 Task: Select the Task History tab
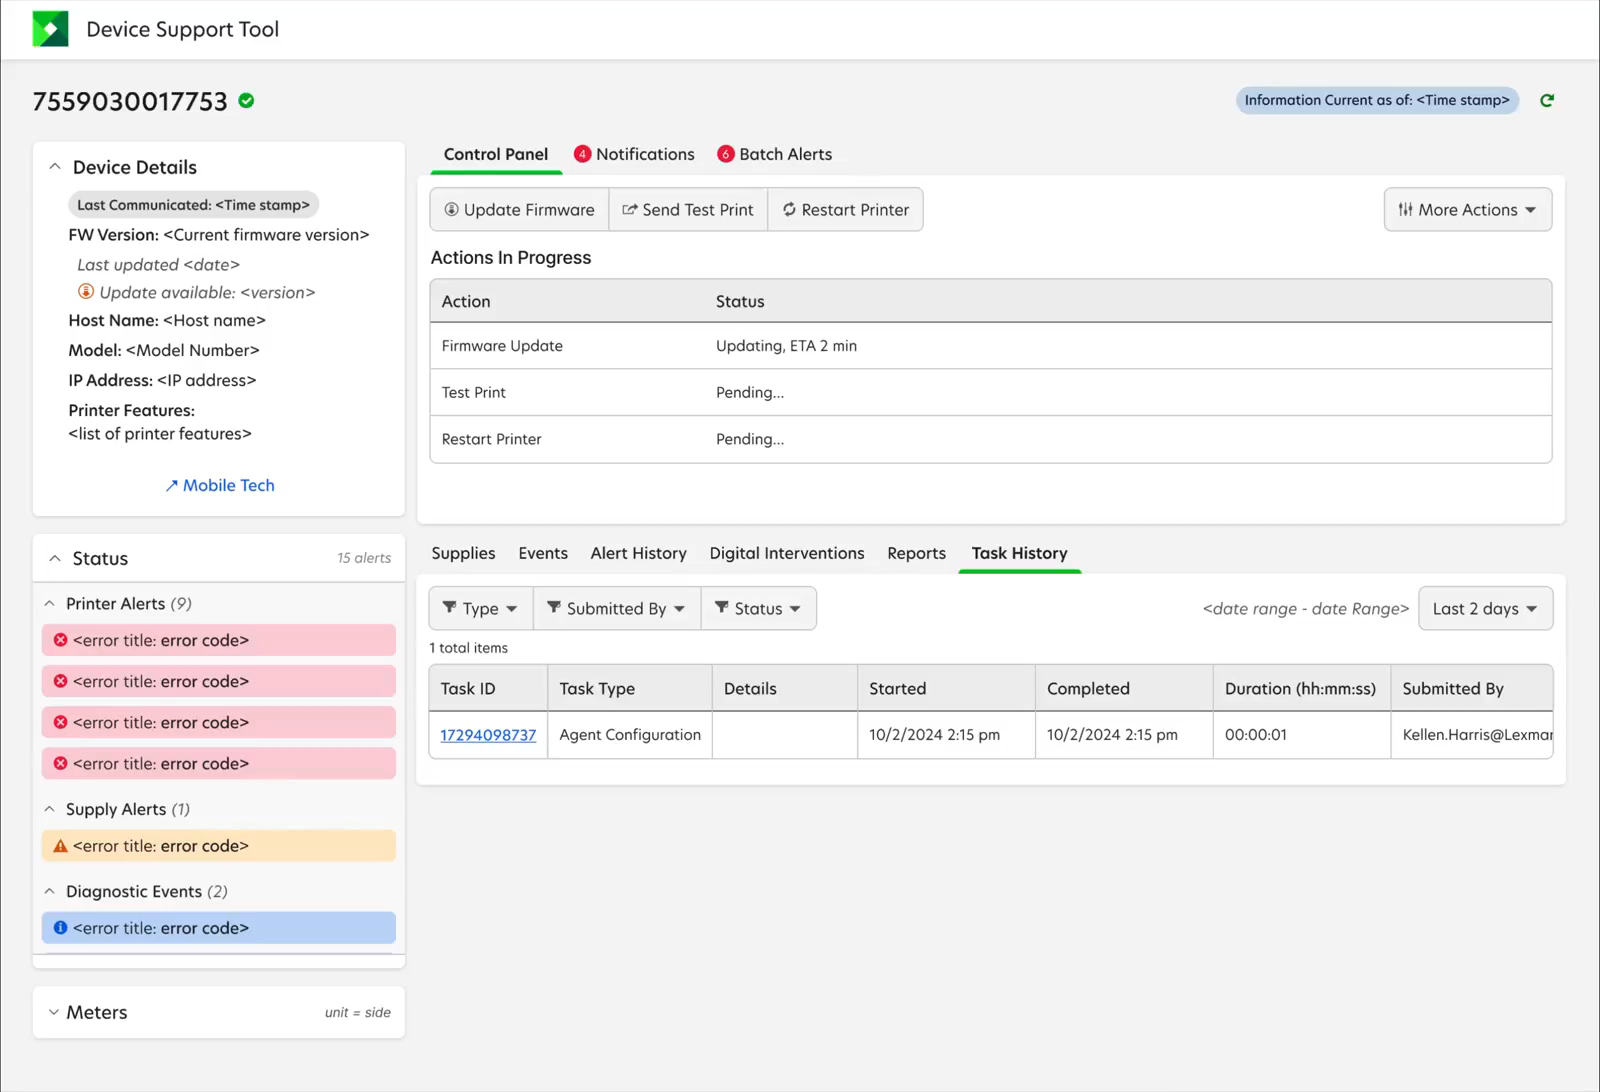tap(1019, 553)
